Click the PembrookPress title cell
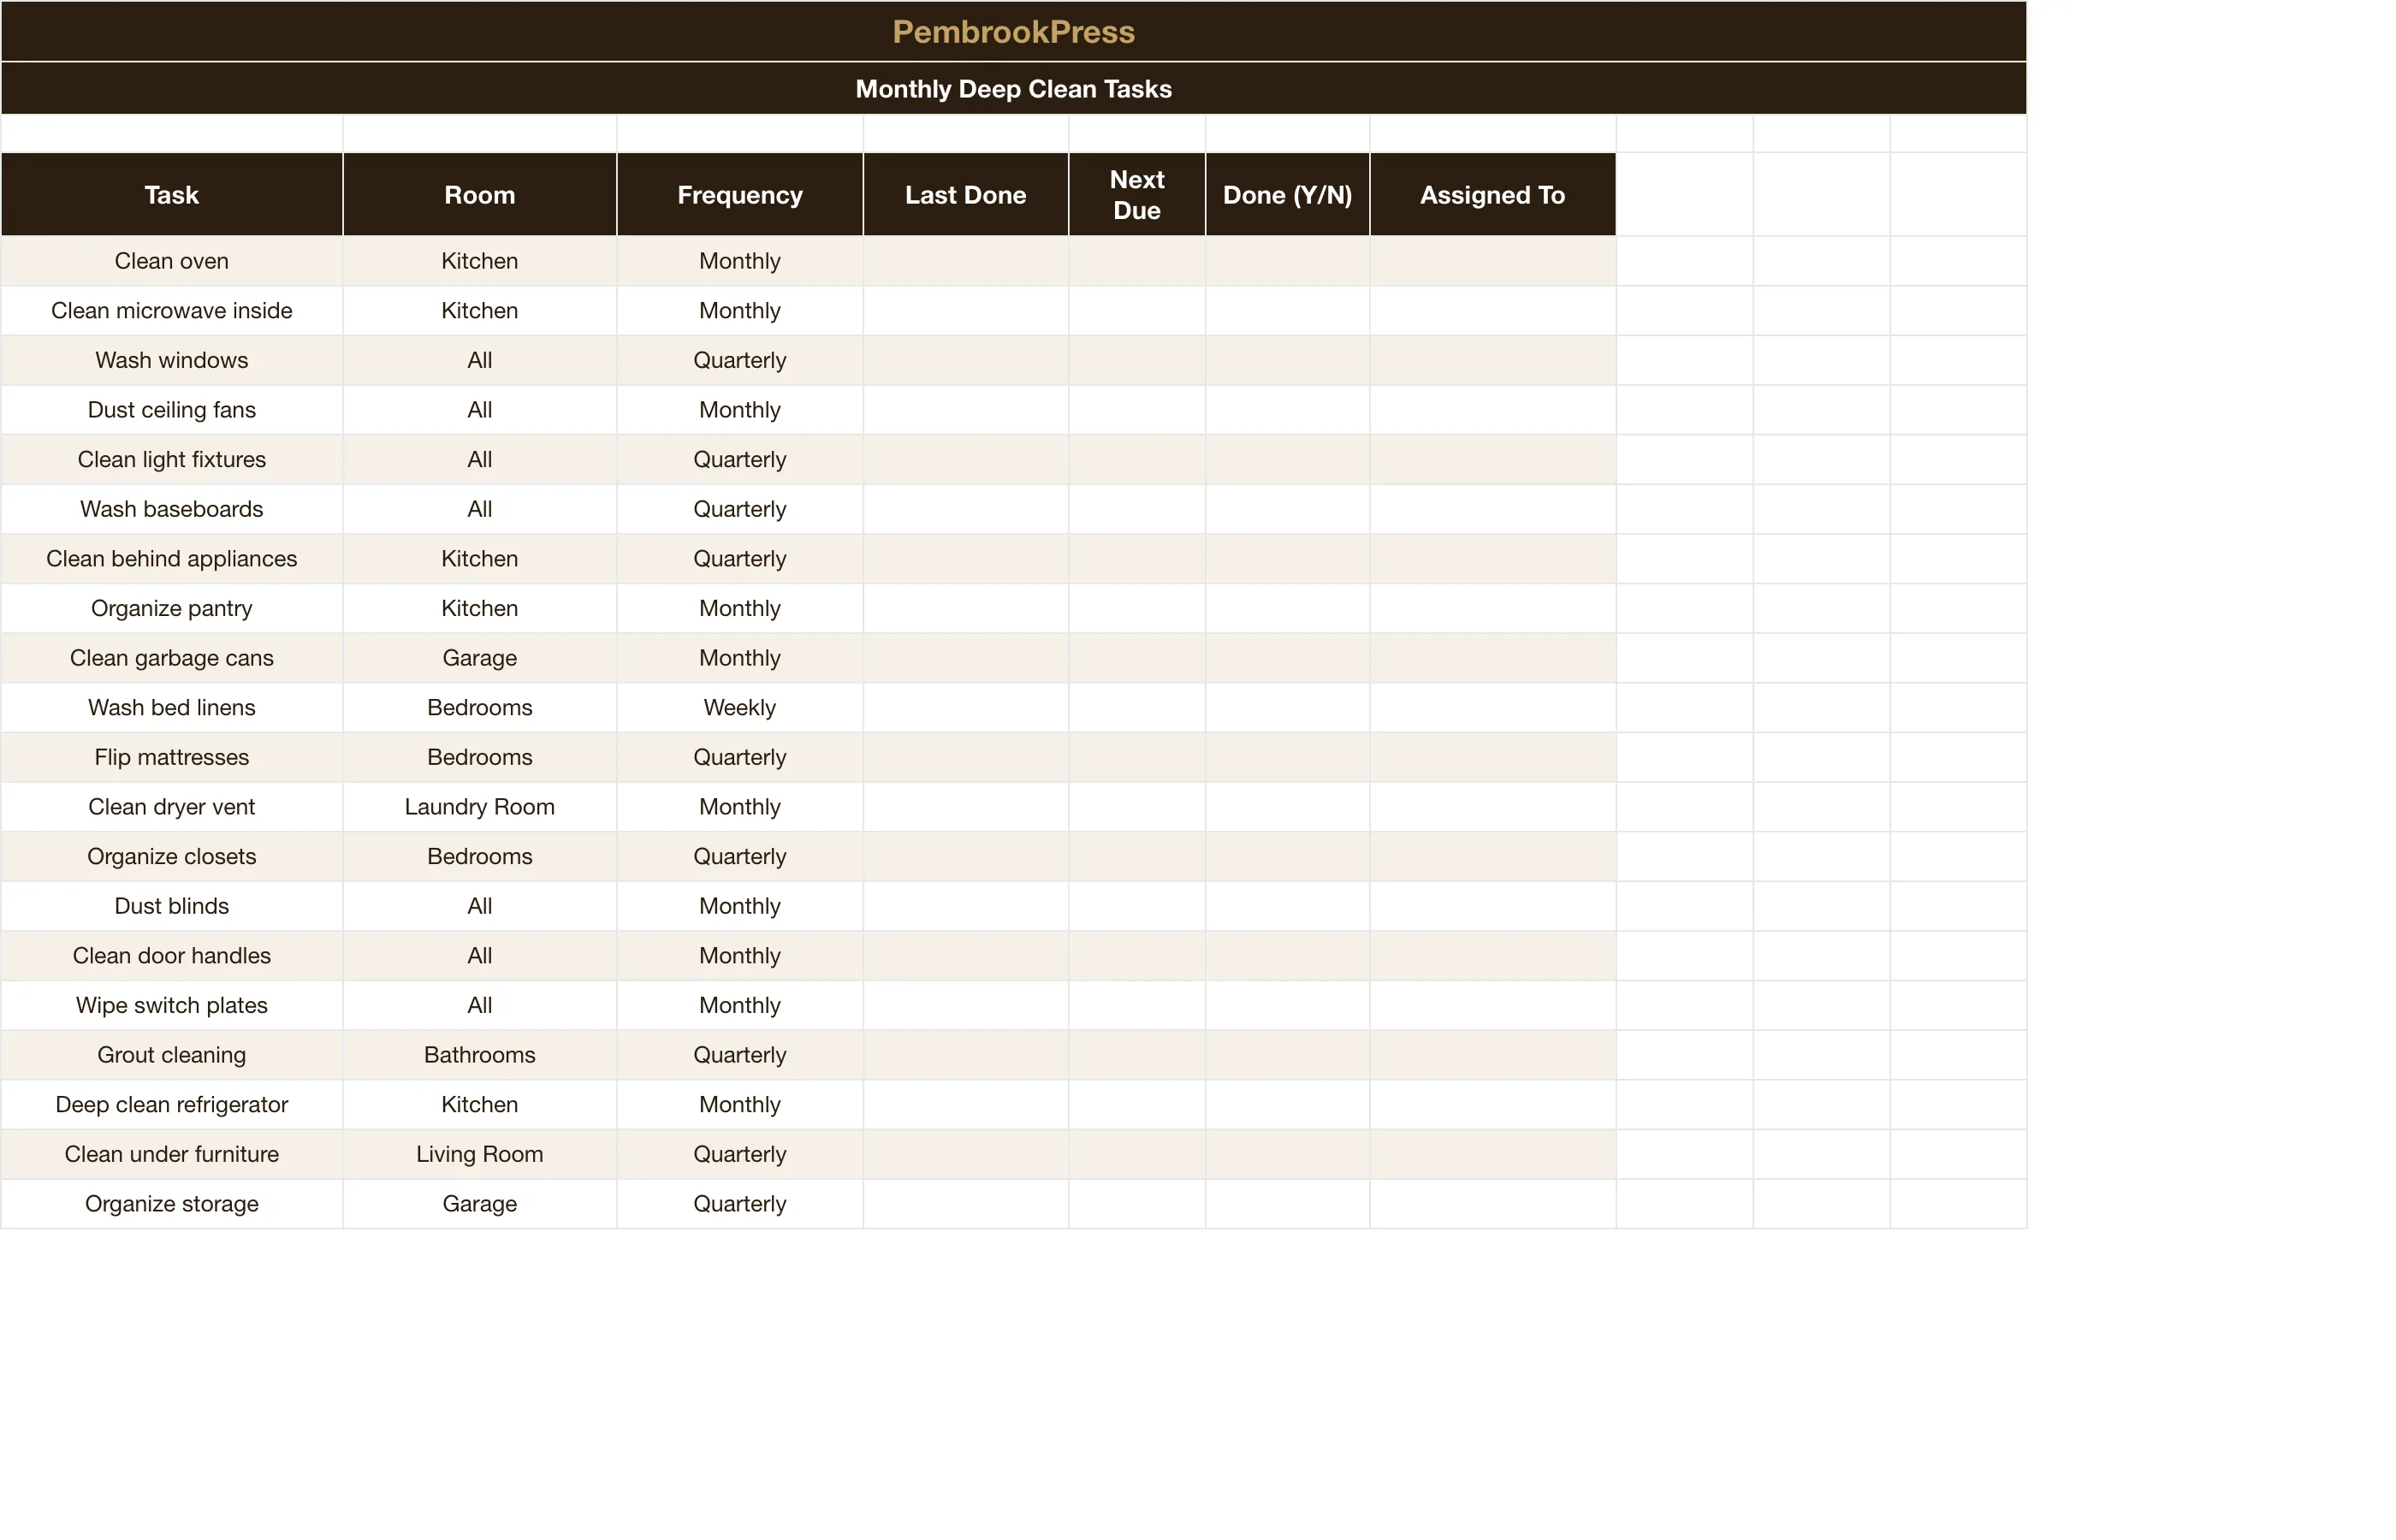The image size is (2396, 1540). click(x=1013, y=31)
